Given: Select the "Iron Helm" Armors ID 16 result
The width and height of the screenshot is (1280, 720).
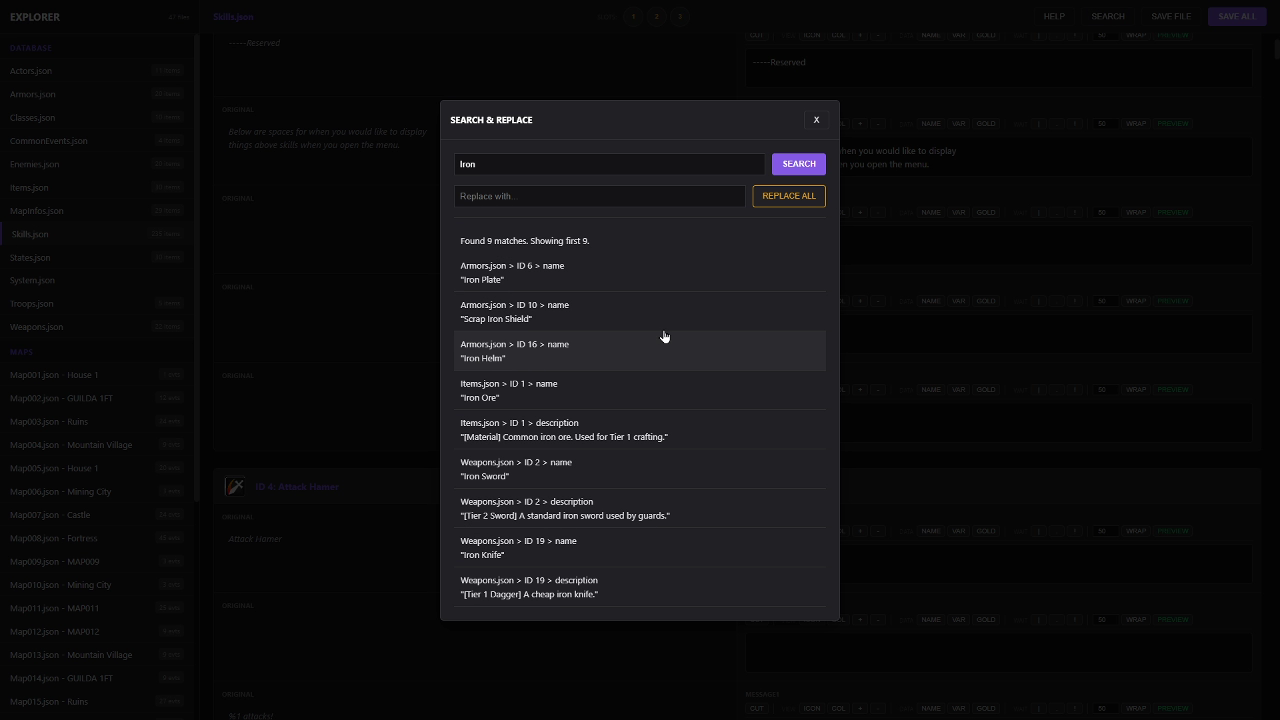Looking at the screenshot, I should (640, 351).
